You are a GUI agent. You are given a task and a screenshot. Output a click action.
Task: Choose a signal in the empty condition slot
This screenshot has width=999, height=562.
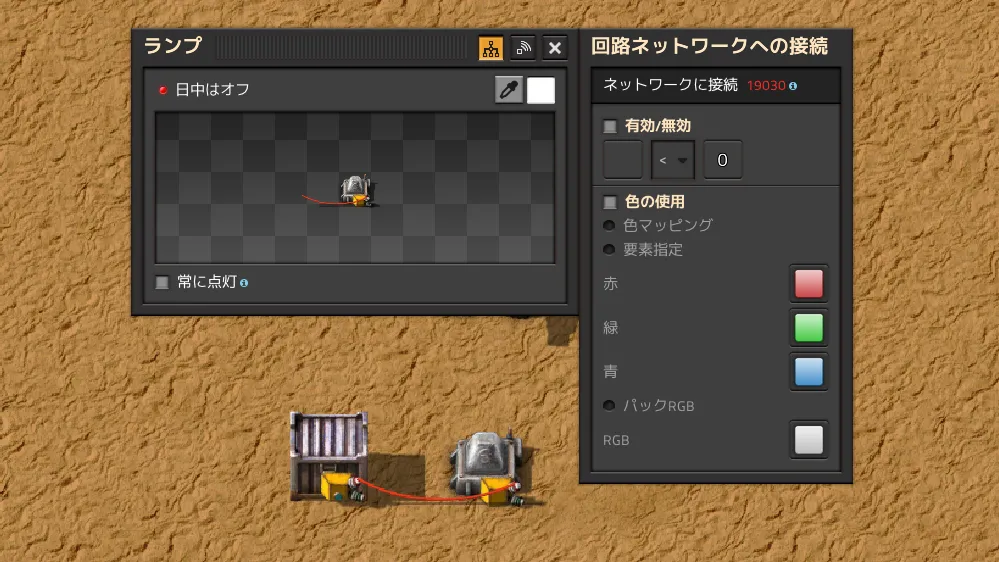[622, 160]
